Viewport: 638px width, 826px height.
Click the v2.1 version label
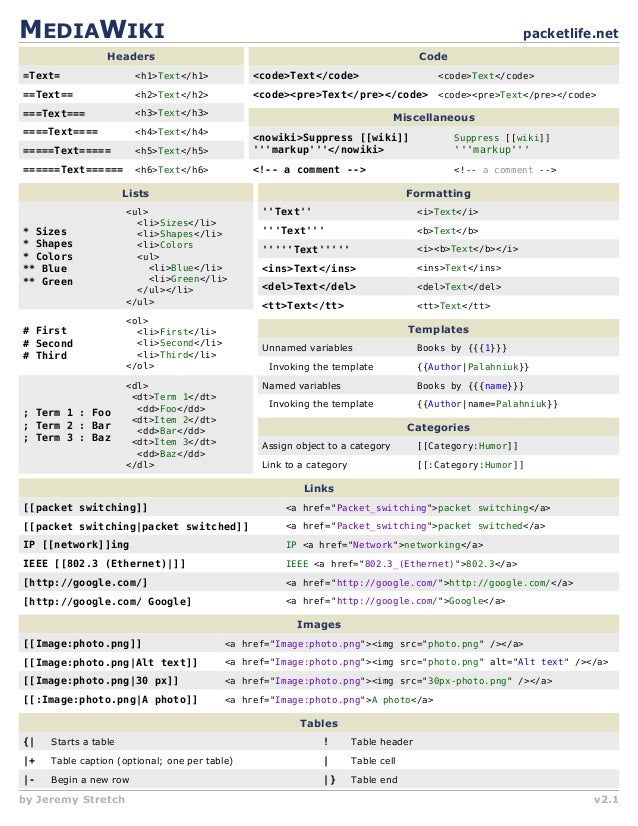pyautogui.click(x=606, y=800)
